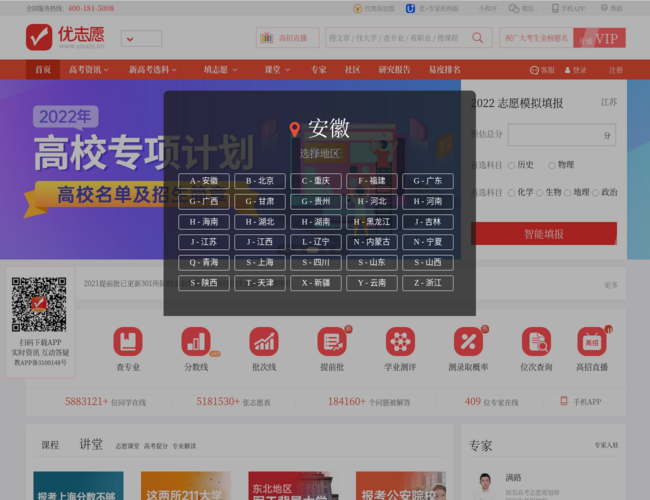Switch to the 课程 tab
This screenshot has height=500, width=650.
(50, 445)
